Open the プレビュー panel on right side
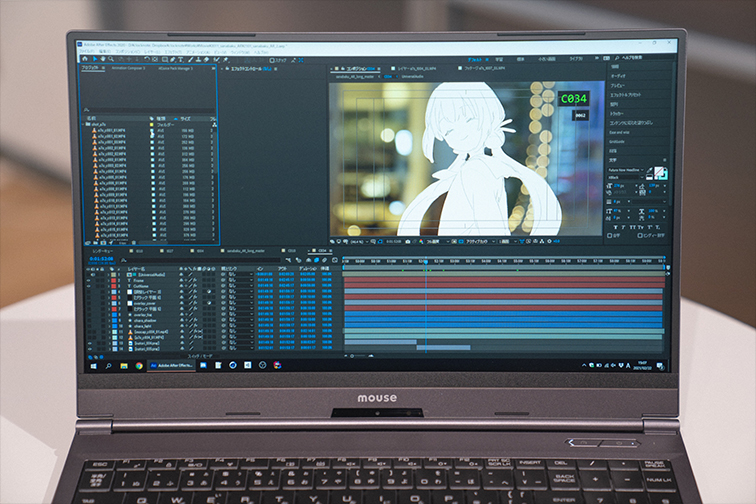 618,85
